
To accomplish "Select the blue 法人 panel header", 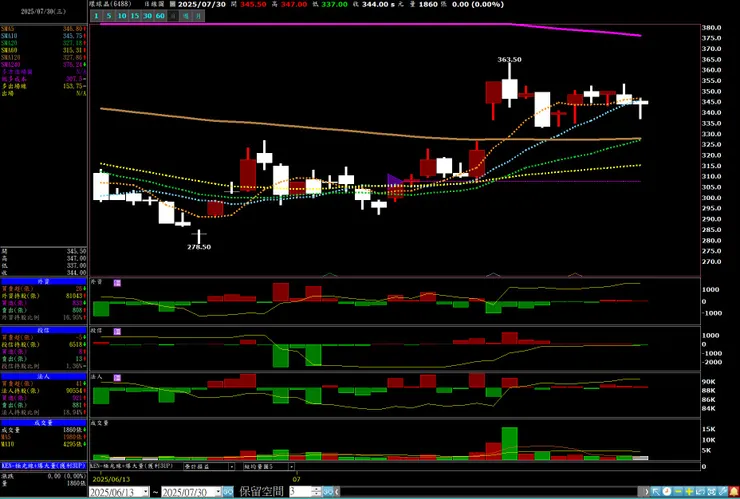I will coord(43,376).
